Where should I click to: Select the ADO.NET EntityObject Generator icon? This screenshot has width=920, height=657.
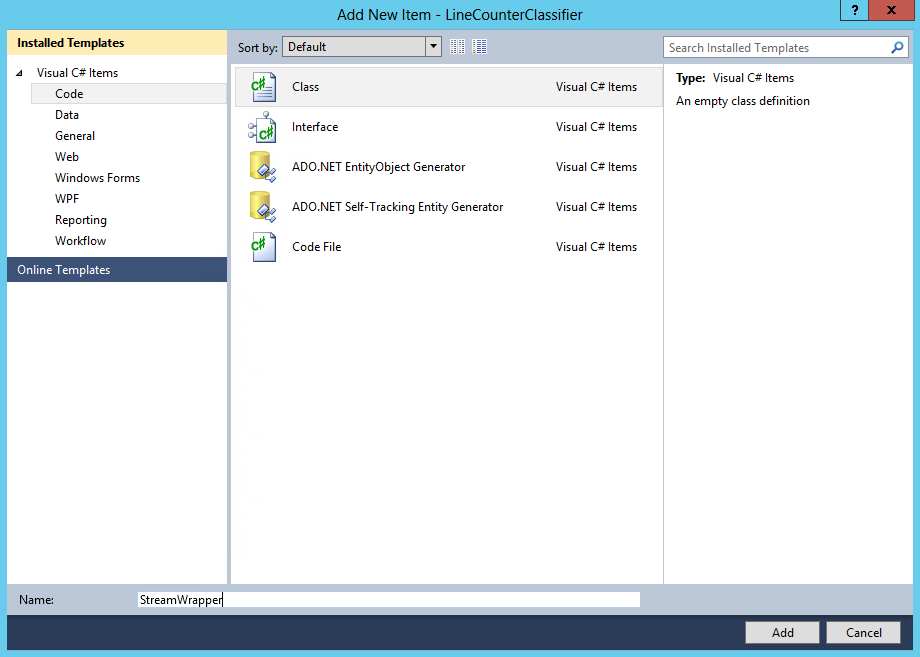click(x=261, y=167)
